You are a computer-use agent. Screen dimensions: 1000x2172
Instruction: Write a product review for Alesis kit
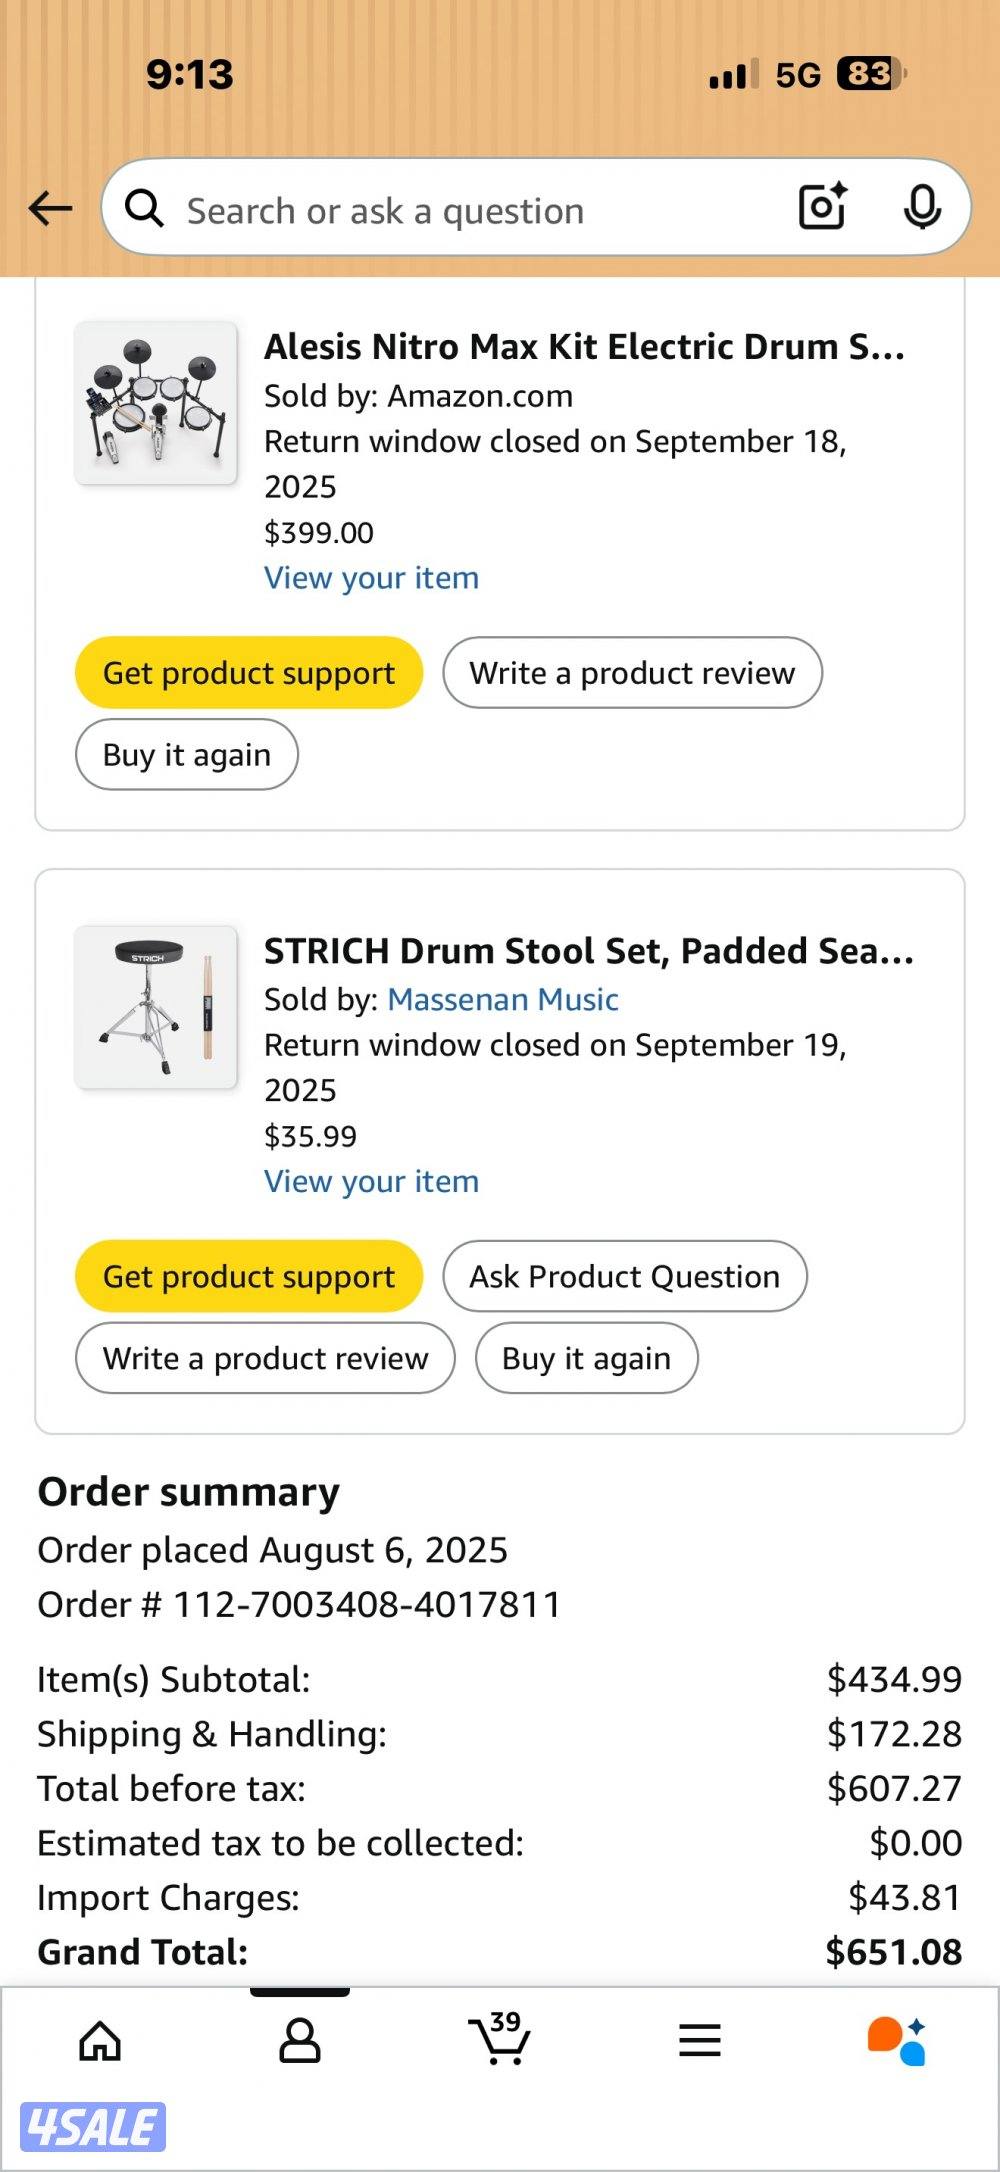632,673
